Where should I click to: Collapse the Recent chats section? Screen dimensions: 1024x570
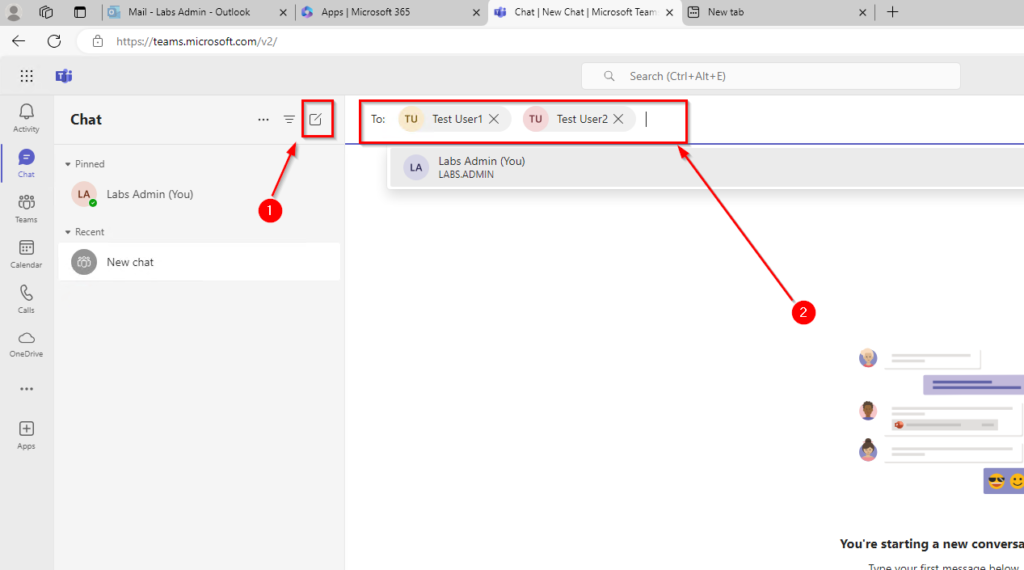click(x=68, y=232)
